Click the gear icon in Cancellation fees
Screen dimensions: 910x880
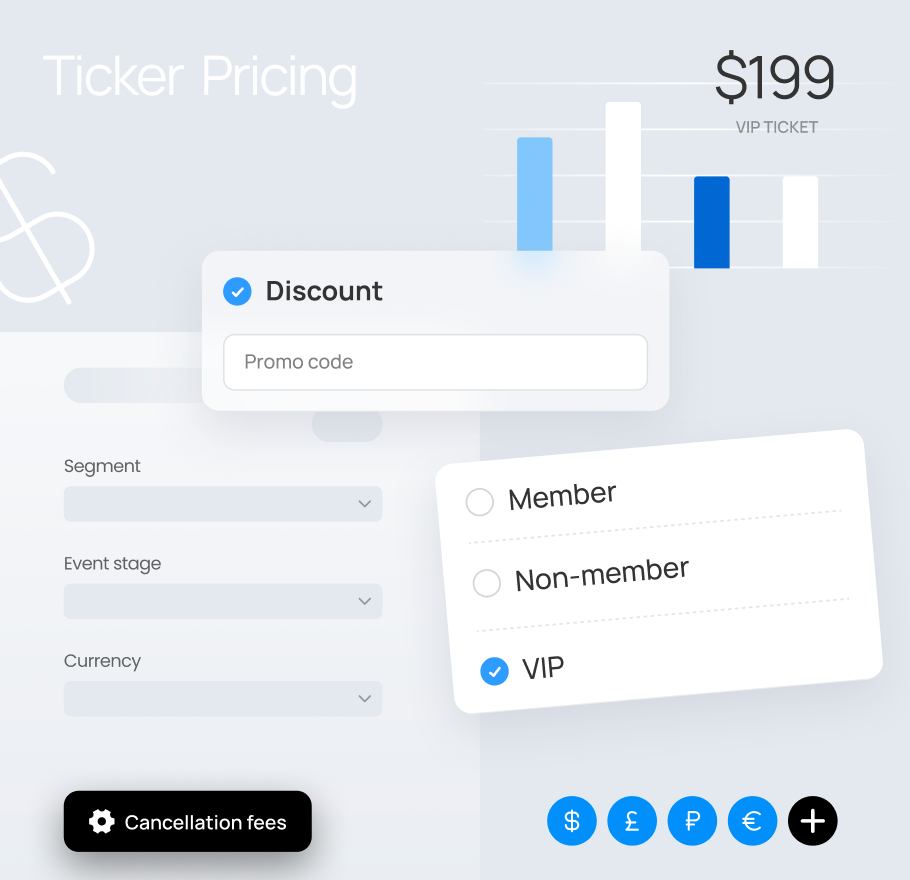coord(102,821)
